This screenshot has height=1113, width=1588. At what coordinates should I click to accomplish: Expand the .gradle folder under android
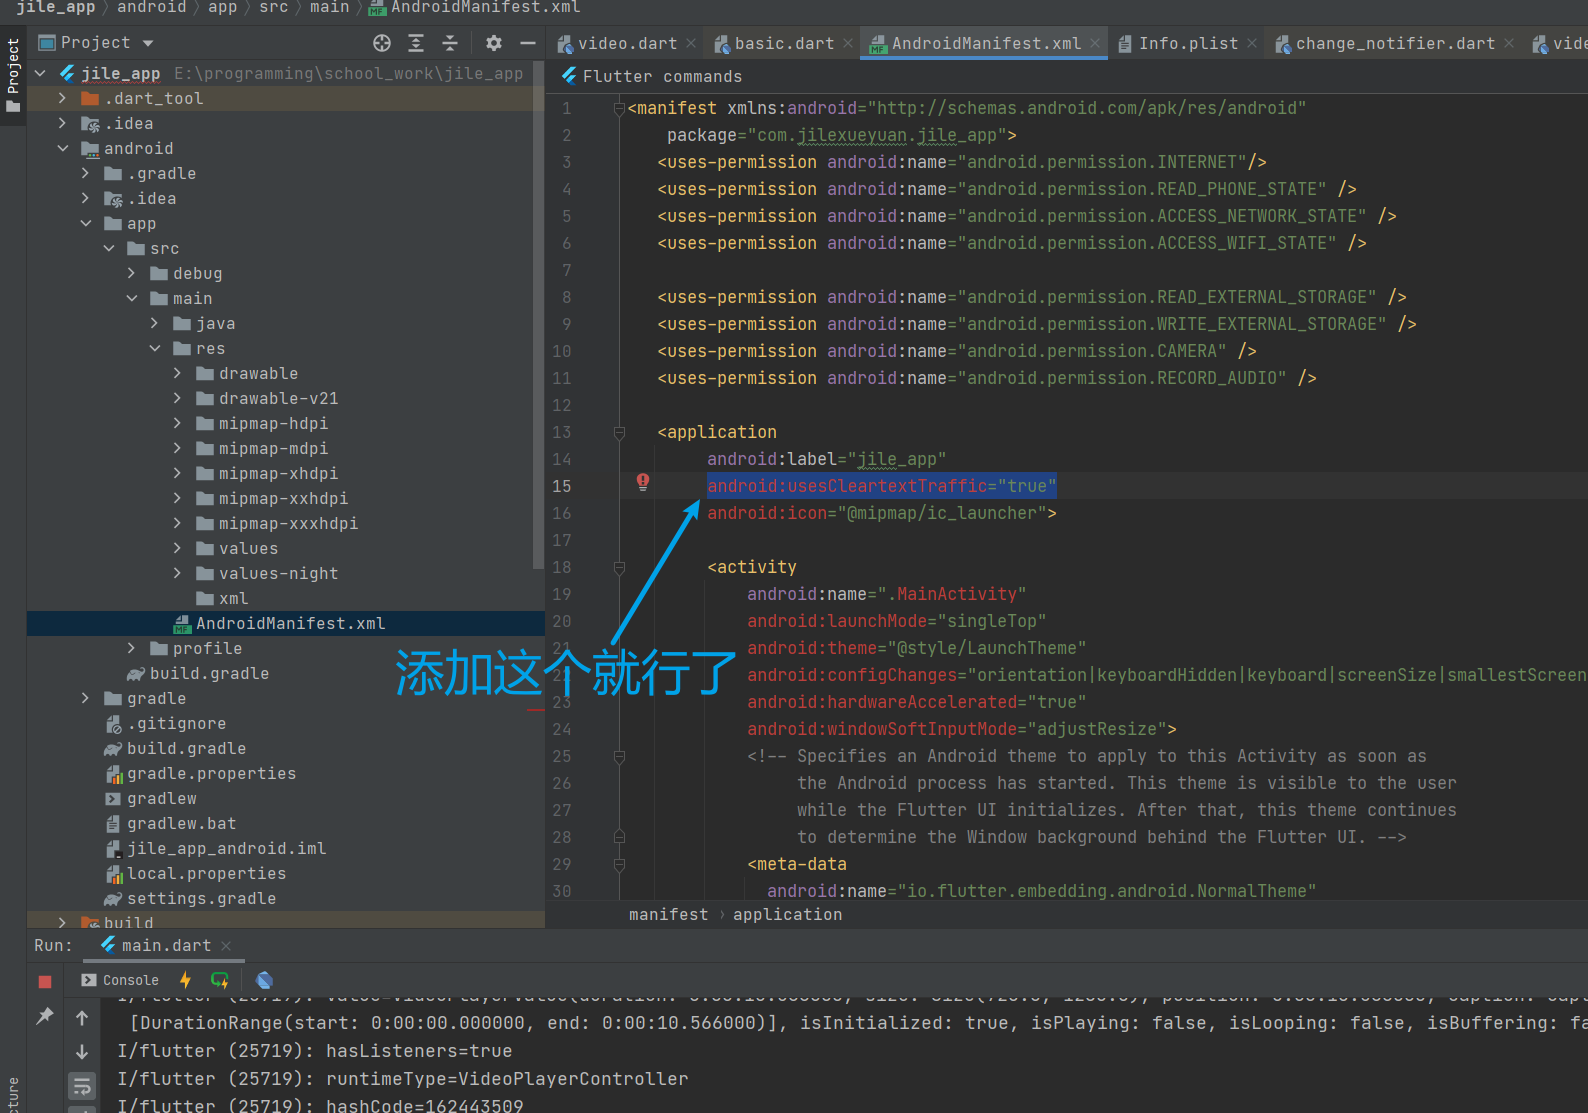86,173
